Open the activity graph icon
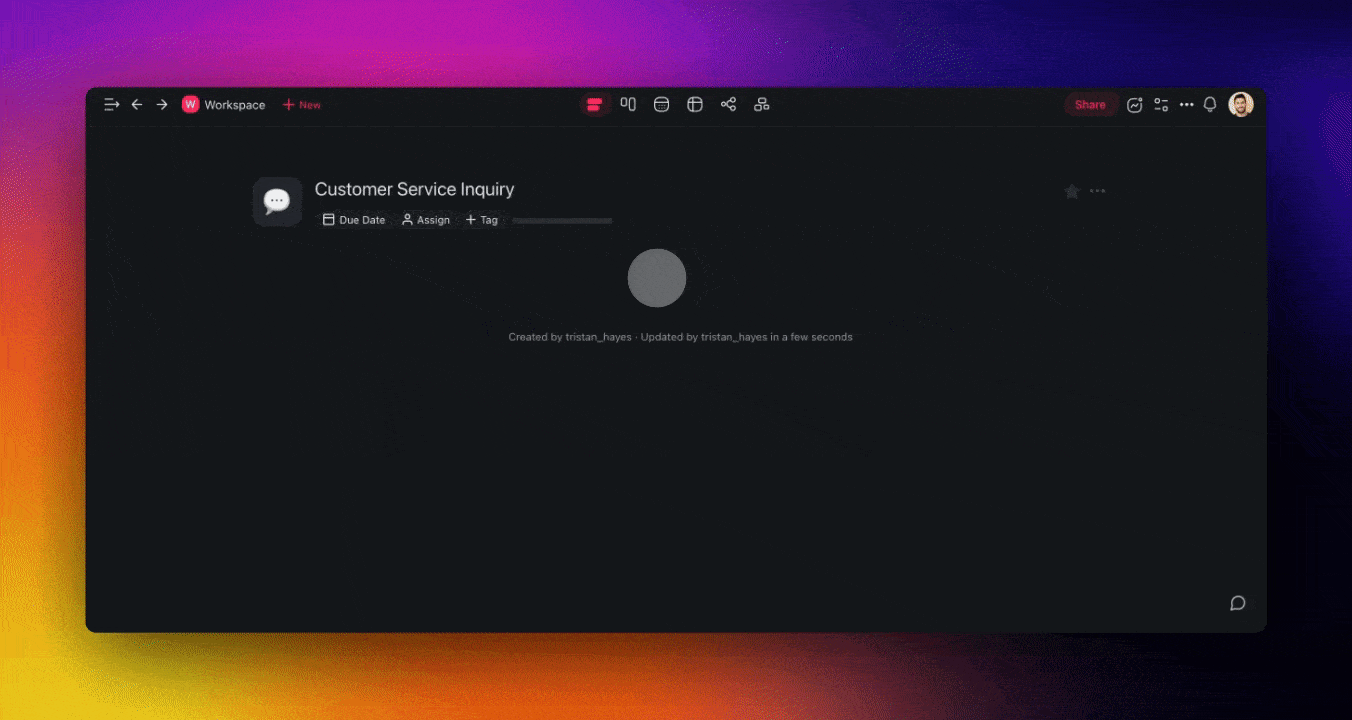 tap(1135, 104)
